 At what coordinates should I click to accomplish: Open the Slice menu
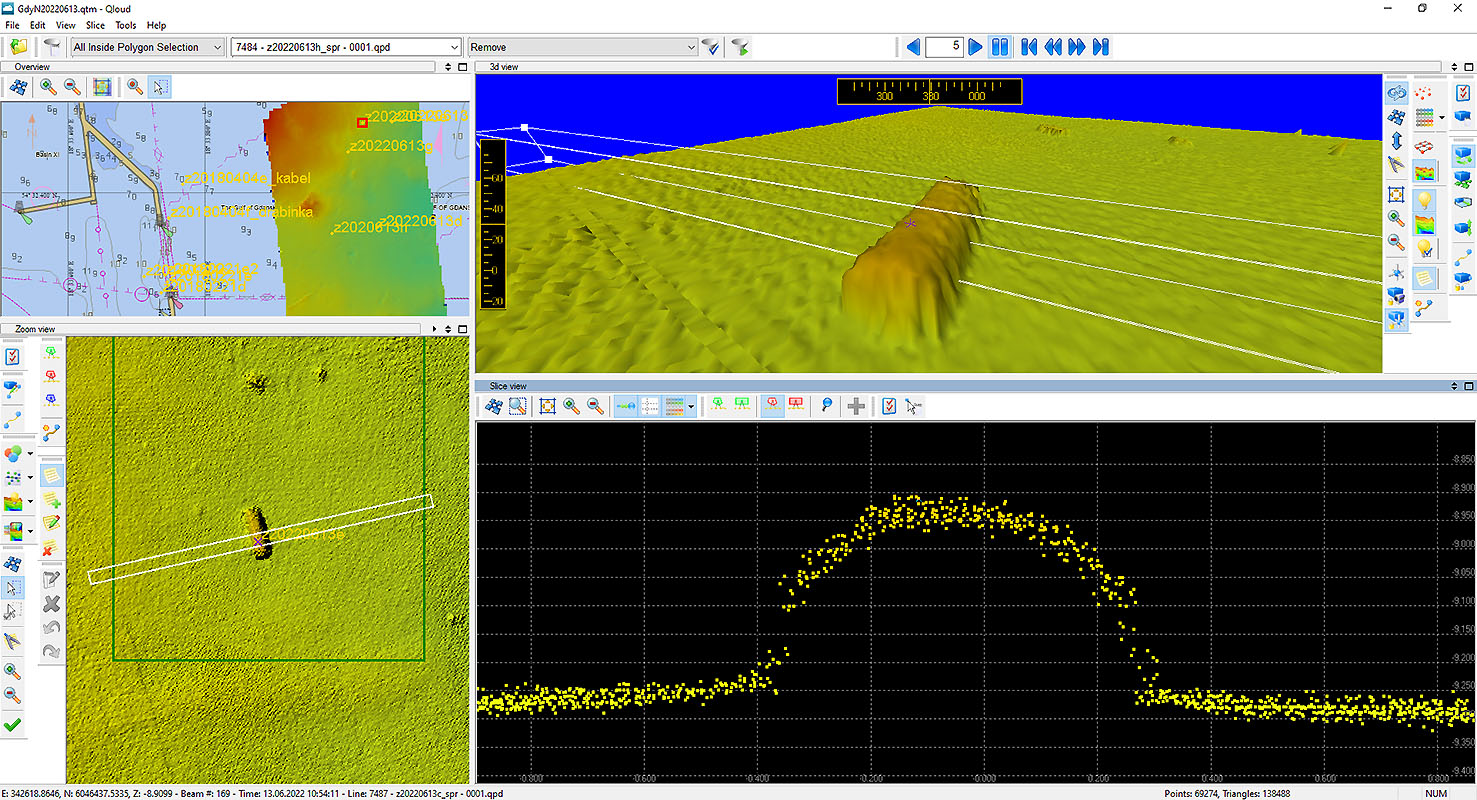pyautogui.click(x=95, y=25)
